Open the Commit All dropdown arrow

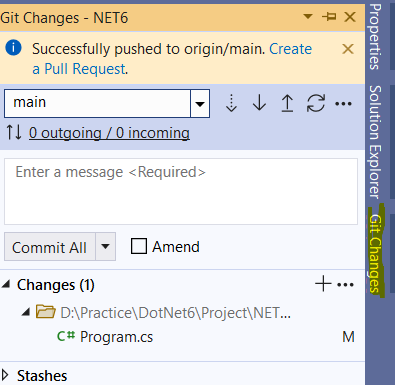click(105, 247)
